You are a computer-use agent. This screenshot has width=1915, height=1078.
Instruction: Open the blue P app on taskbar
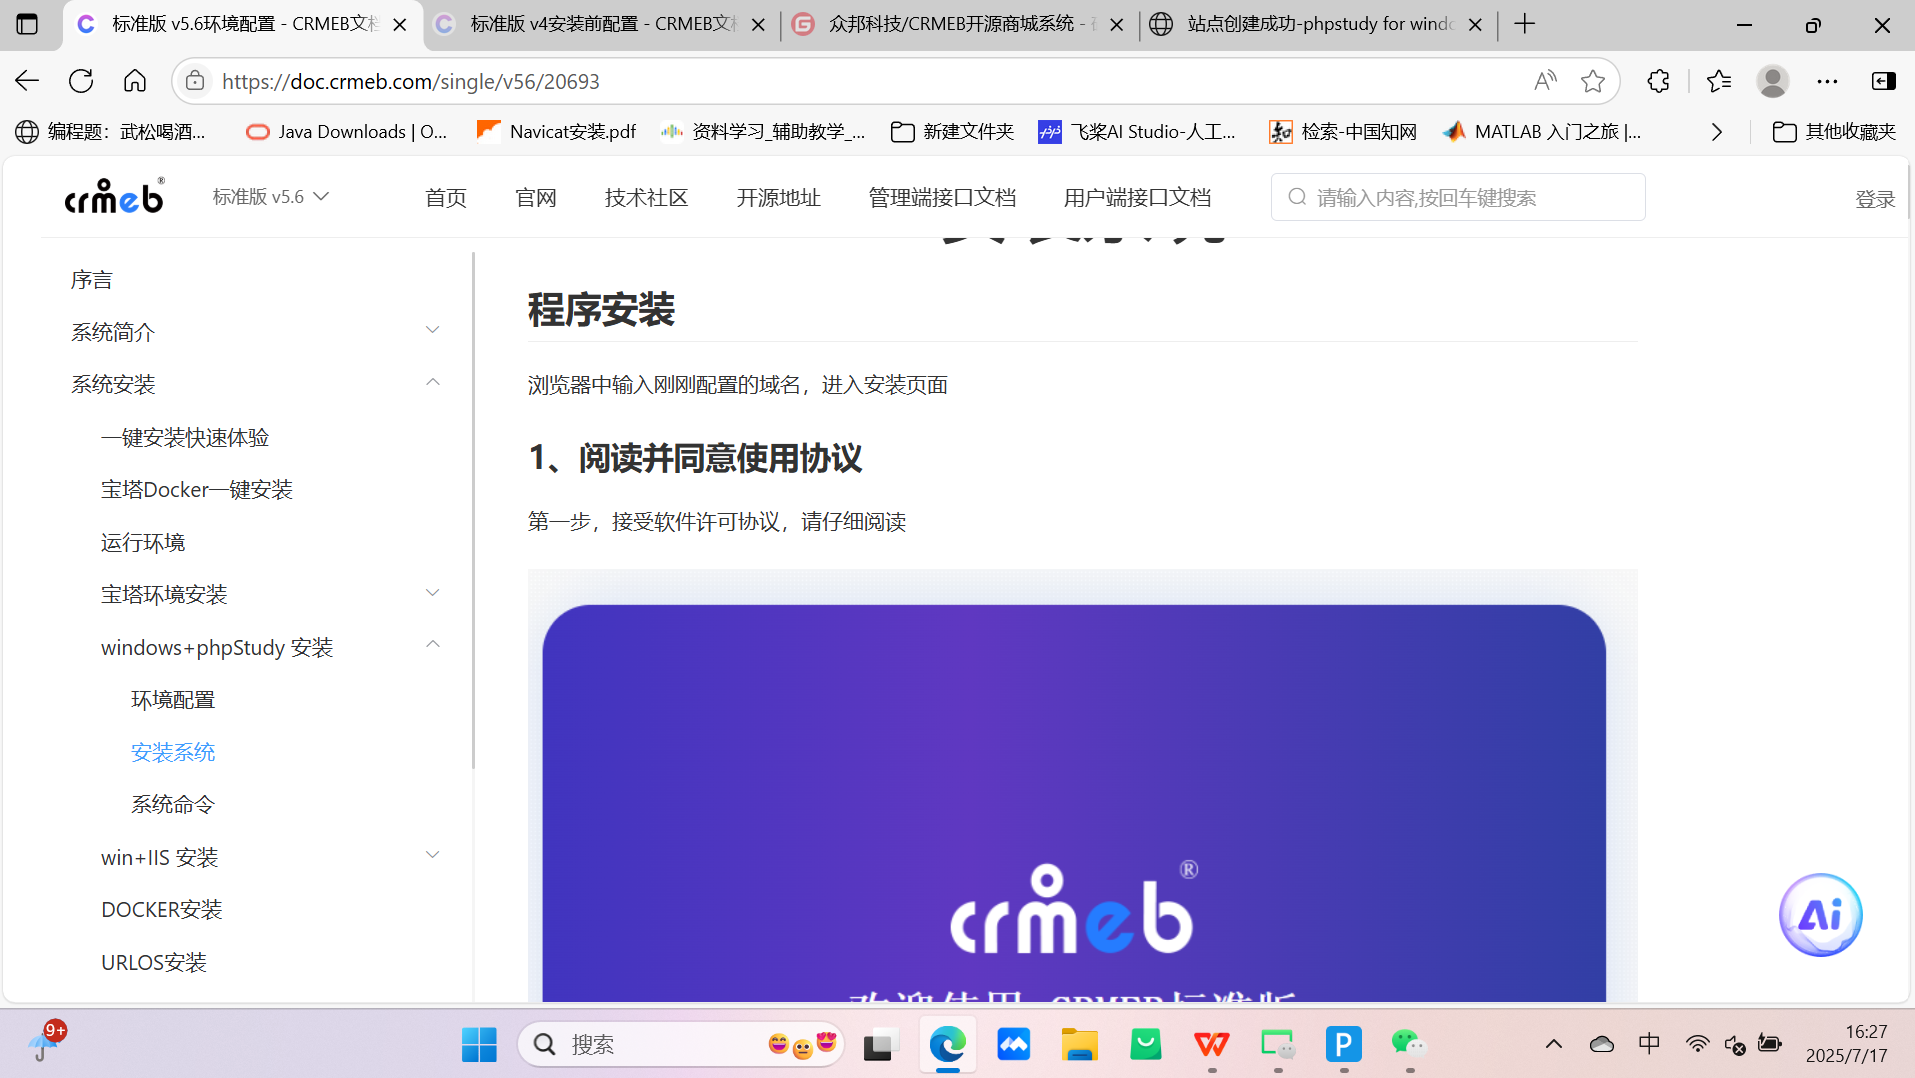click(x=1343, y=1044)
